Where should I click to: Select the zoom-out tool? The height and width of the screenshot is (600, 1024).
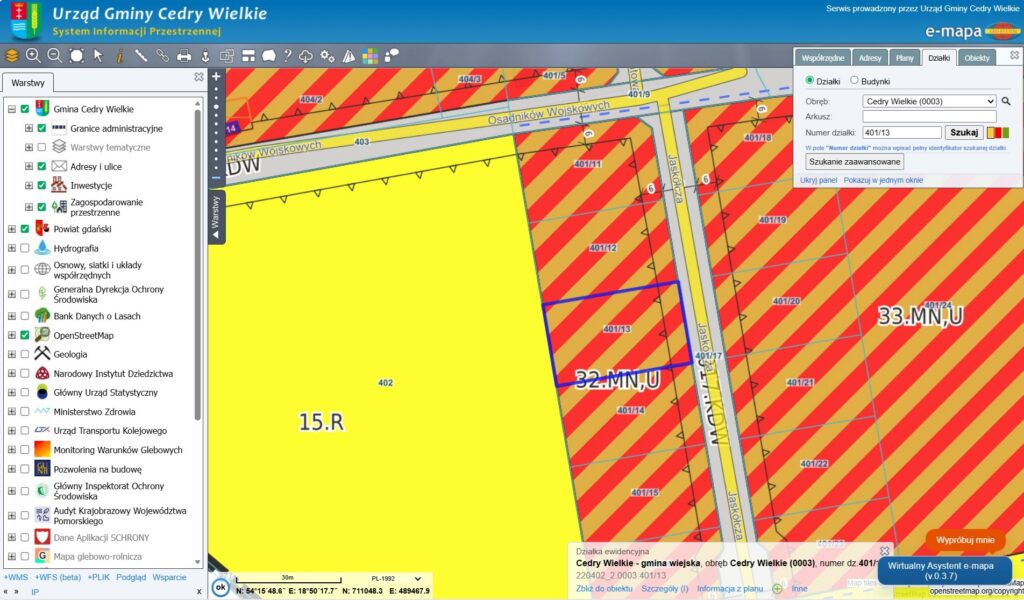tap(53, 57)
